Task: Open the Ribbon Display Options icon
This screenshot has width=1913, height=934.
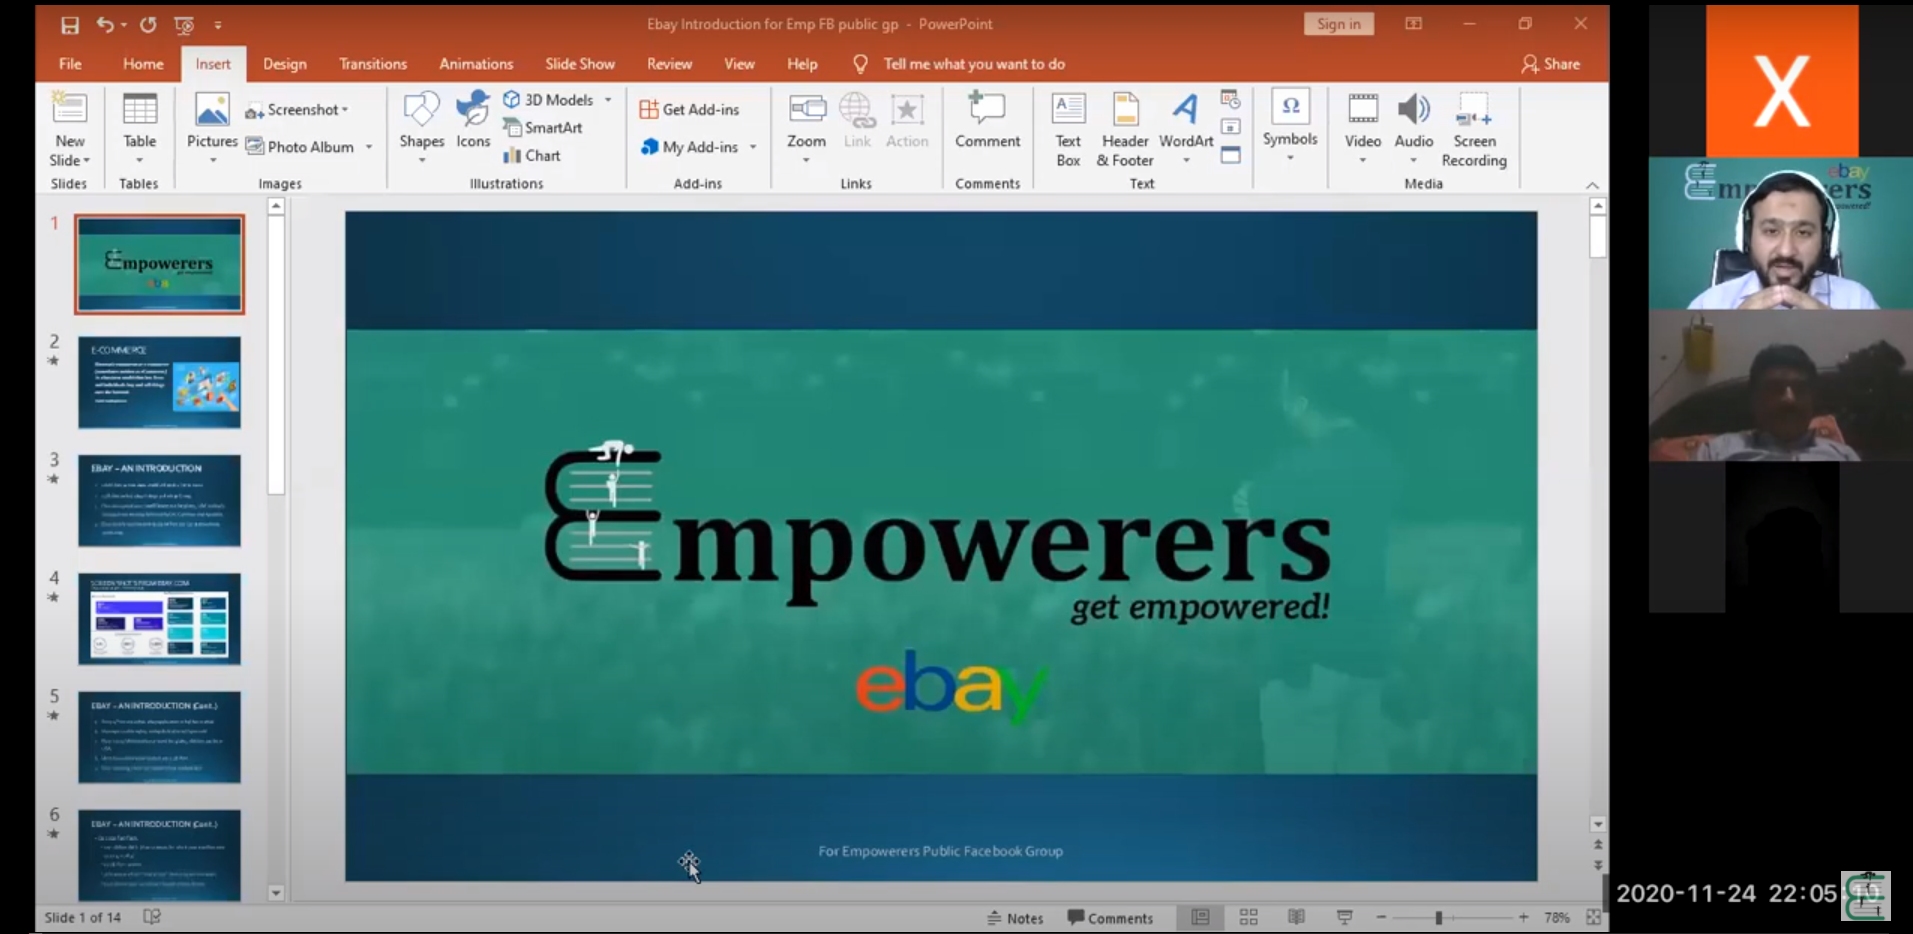Action: coord(1413,24)
